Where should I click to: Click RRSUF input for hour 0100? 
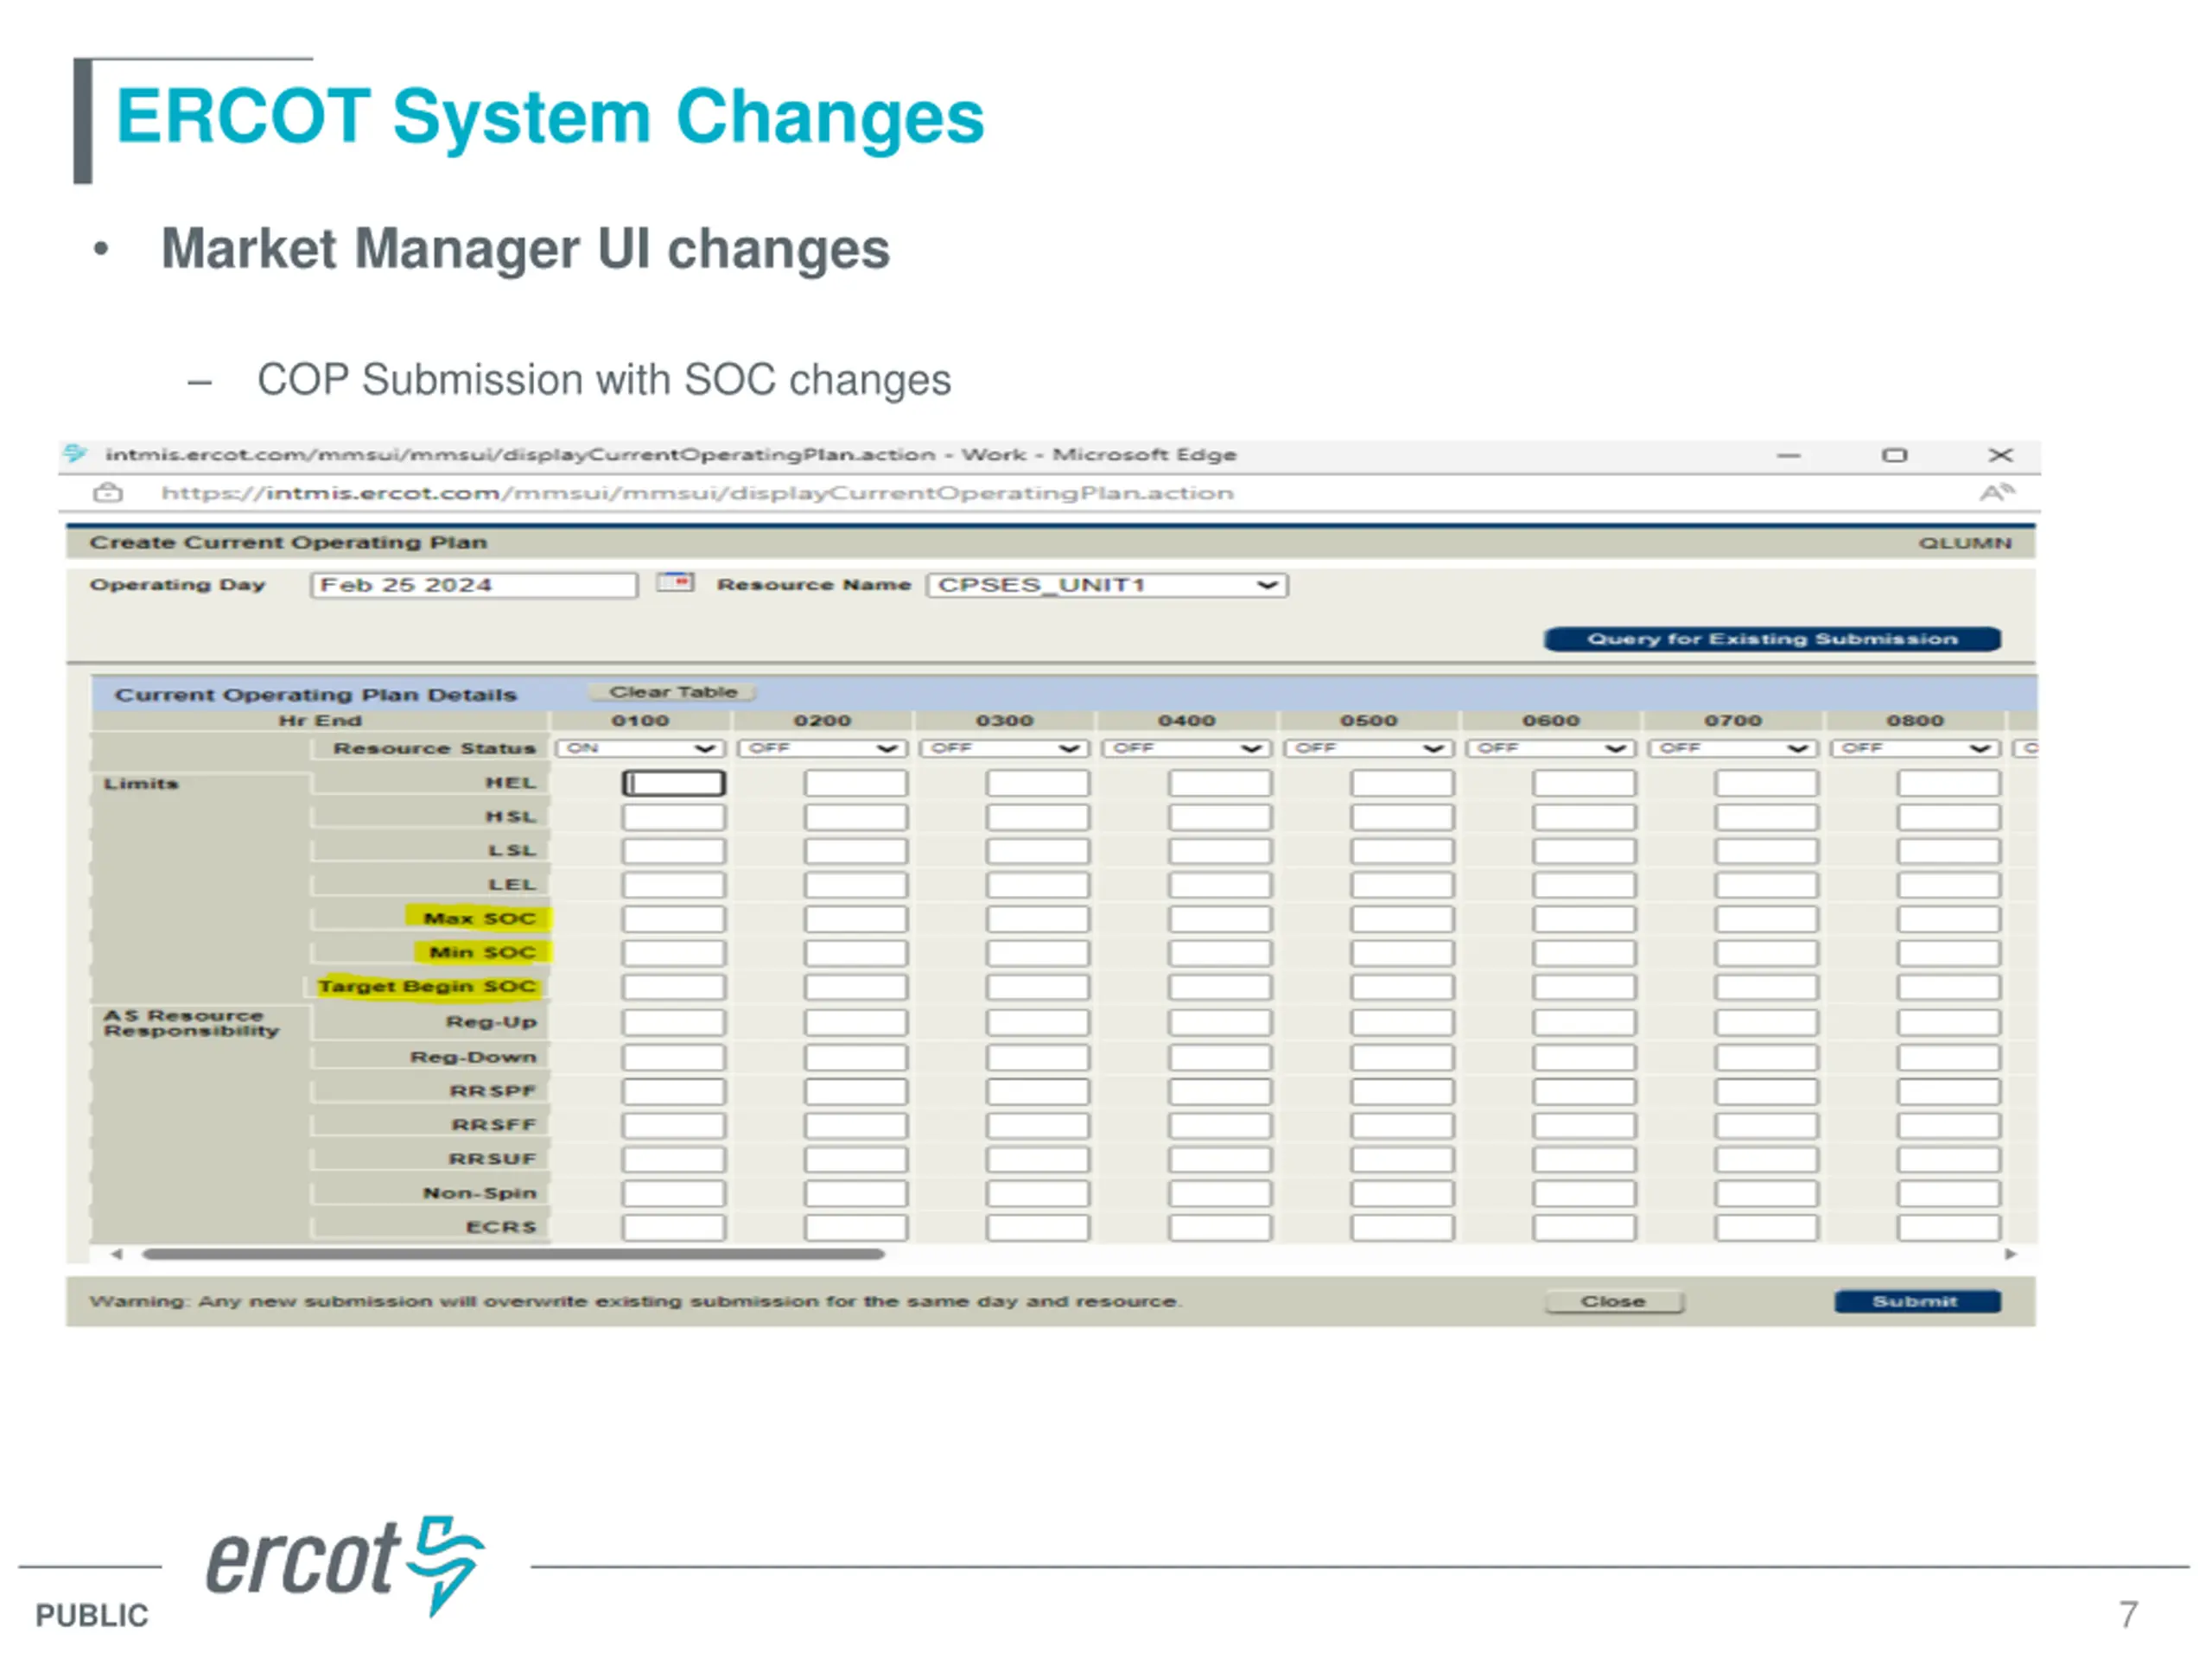[x=673, y=1159]
